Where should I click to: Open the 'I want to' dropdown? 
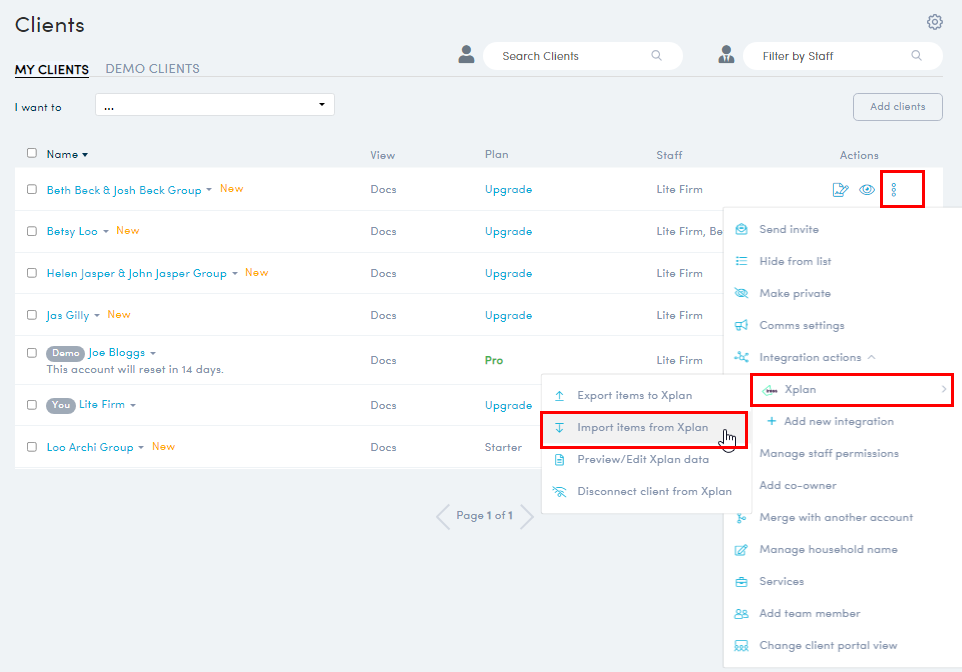pos(214,105)
